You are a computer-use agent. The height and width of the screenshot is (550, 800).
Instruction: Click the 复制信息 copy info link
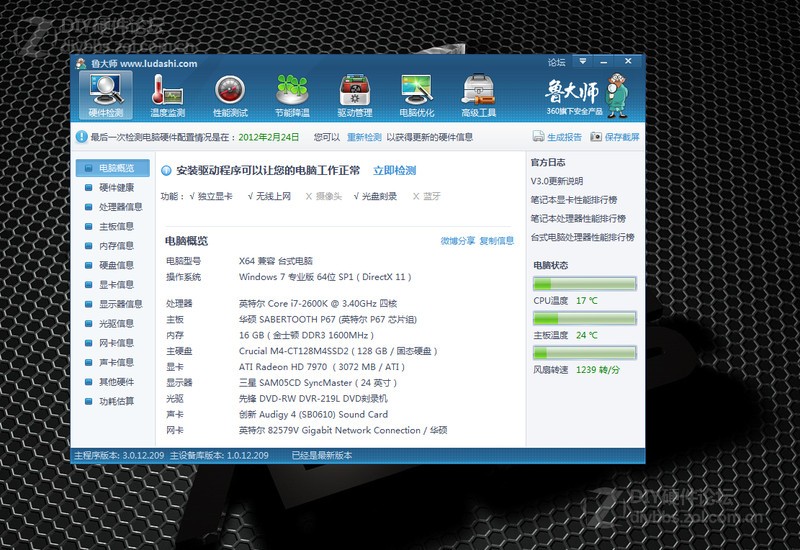(496, 241)
